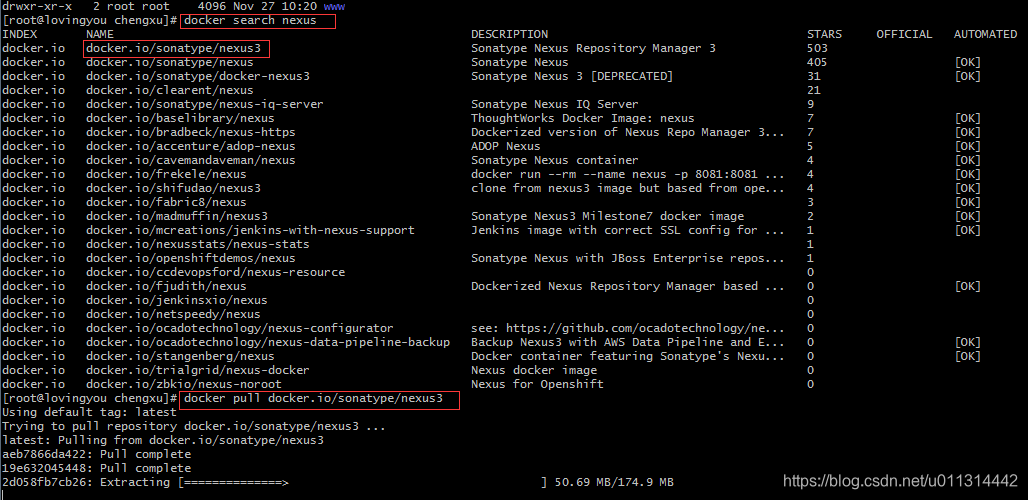Click docker.io/netspeedy/nexus entry

pyautogui.click(x=173, y=314)
